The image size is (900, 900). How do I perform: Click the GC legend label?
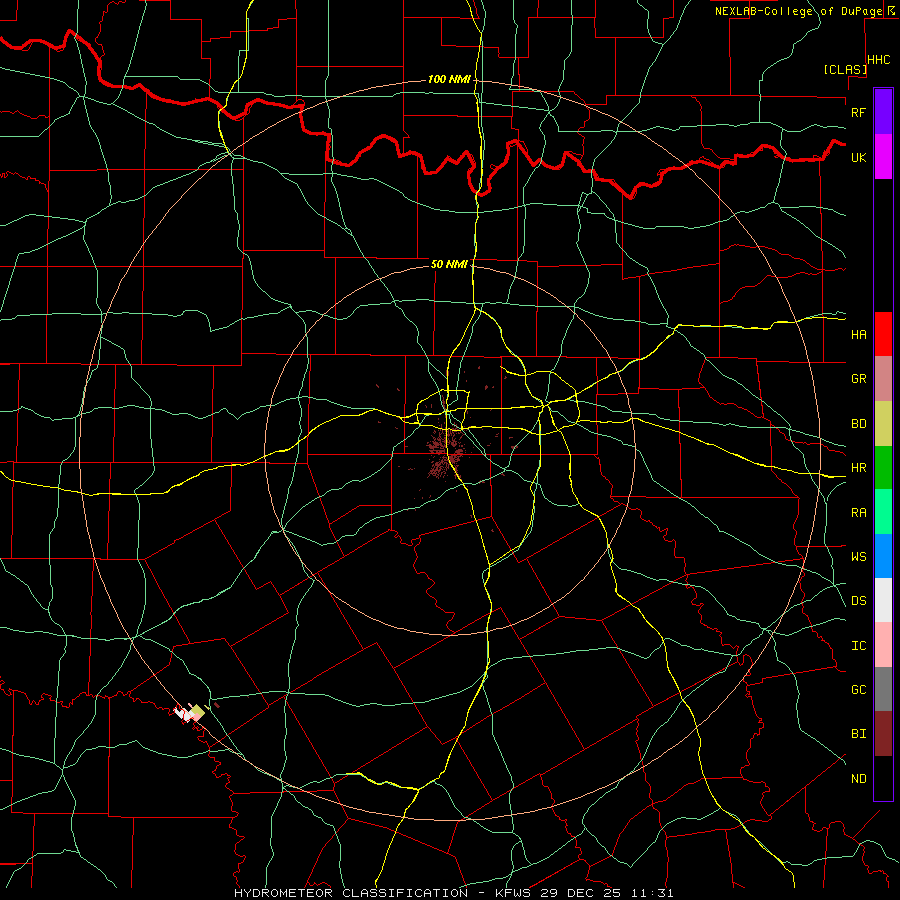[858, 690]
